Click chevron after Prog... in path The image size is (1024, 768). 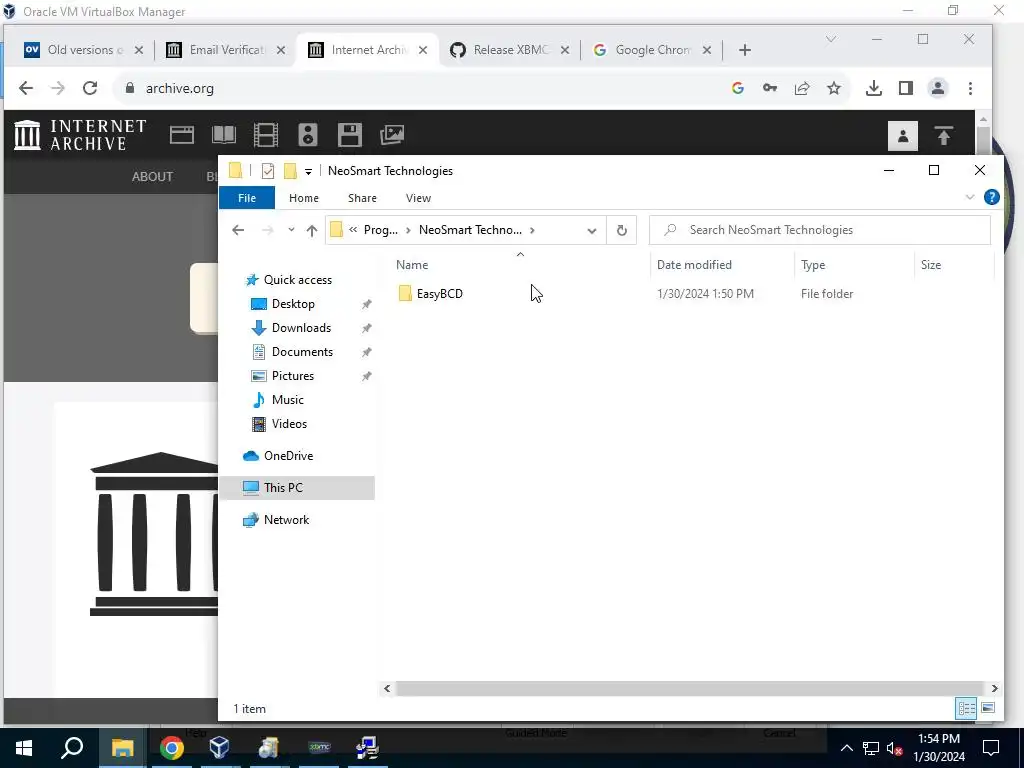tap(408, 230)
